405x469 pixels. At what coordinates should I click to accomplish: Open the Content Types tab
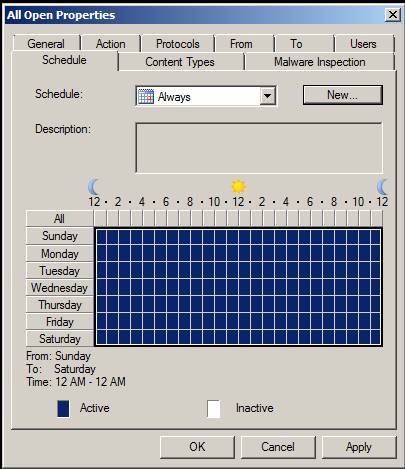tap(180, 62)
